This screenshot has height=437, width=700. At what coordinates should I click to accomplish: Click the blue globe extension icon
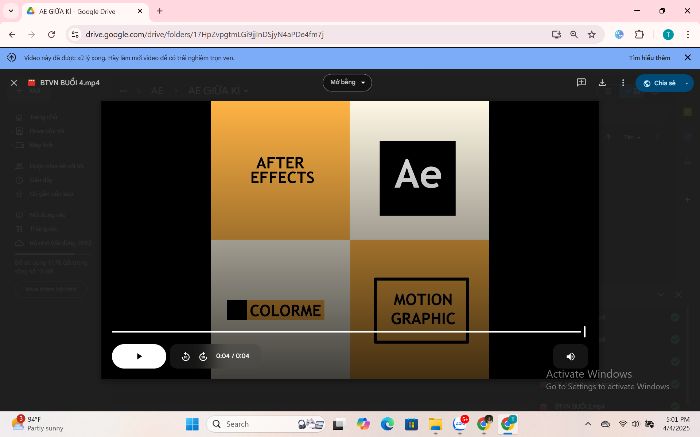[619, 34]
